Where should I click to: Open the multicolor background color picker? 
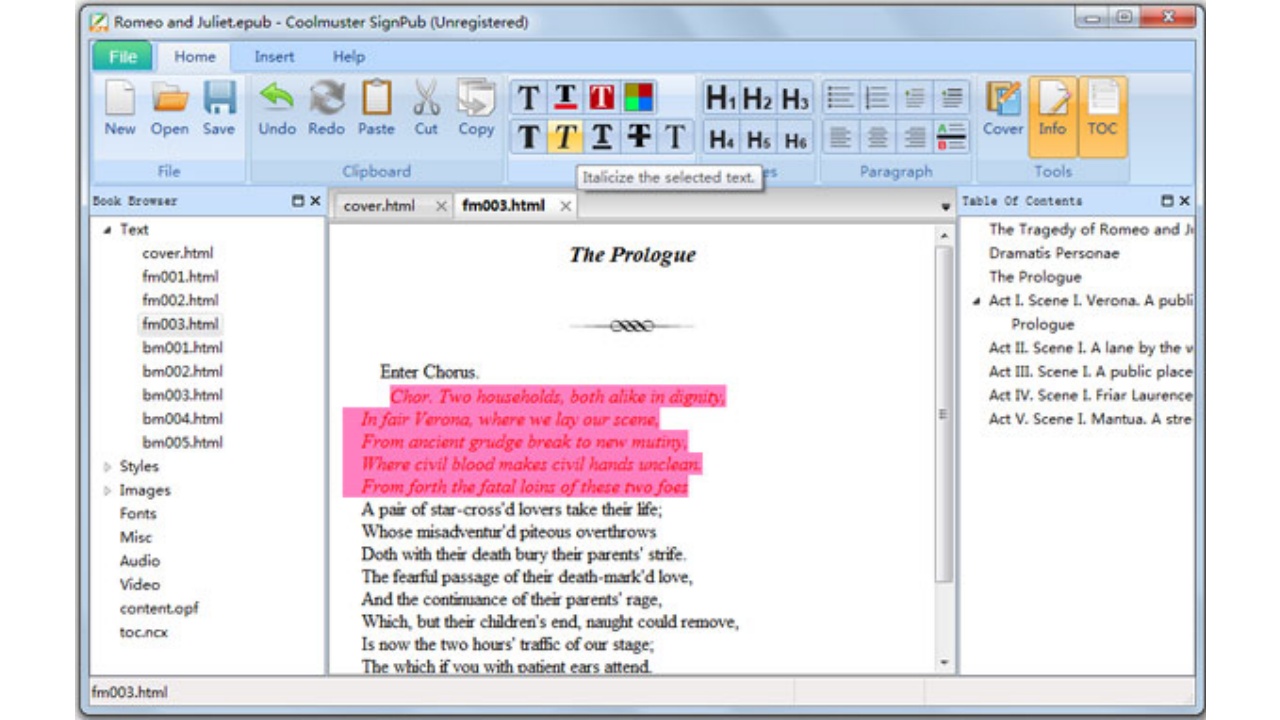(x=638, y=98)
